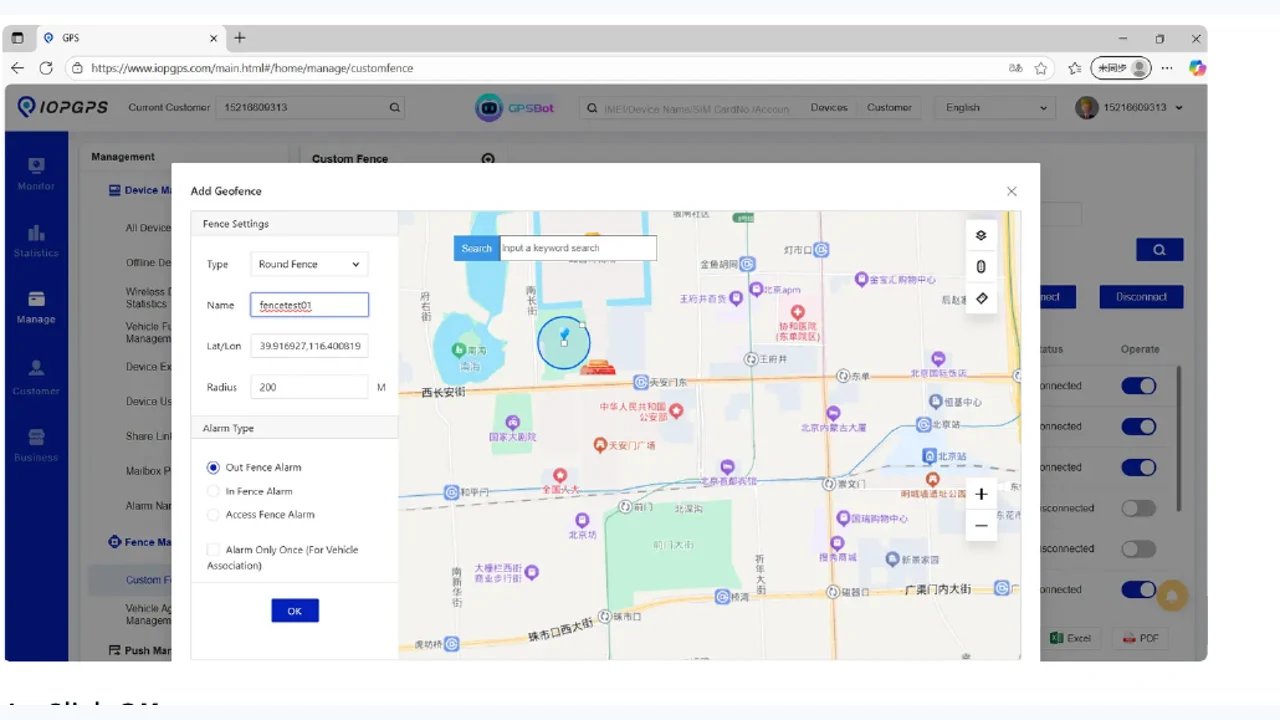The image size is (1280, 720).
Task: Open the Wireless Device Statistics menu item
Action: click(x=148, y=298)
